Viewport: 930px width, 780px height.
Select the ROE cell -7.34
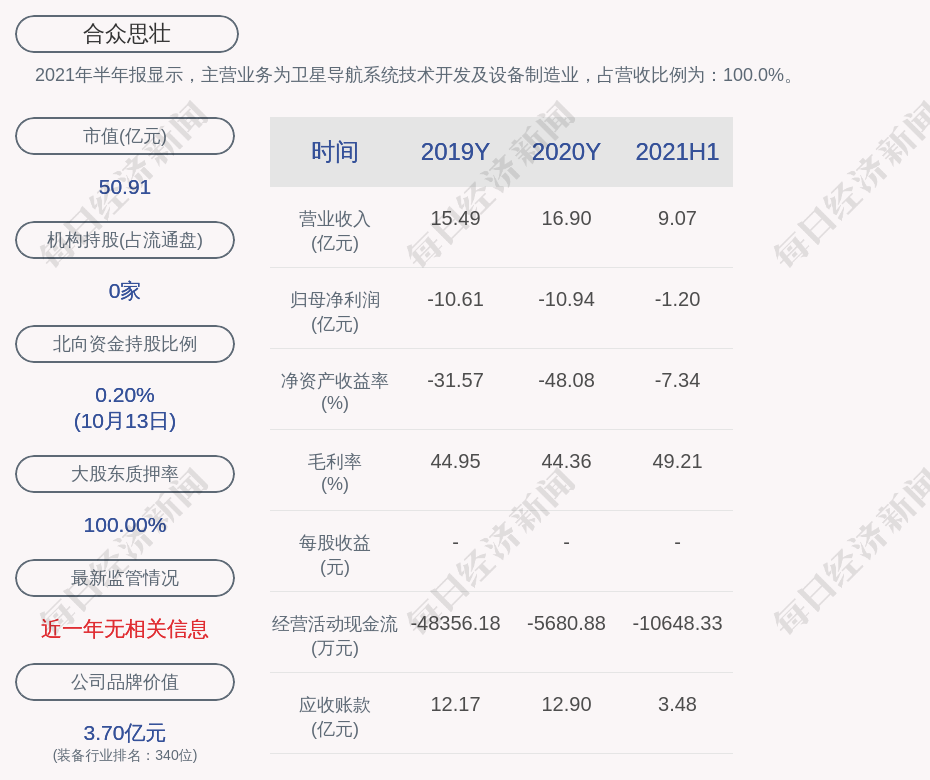coord(677,380)
